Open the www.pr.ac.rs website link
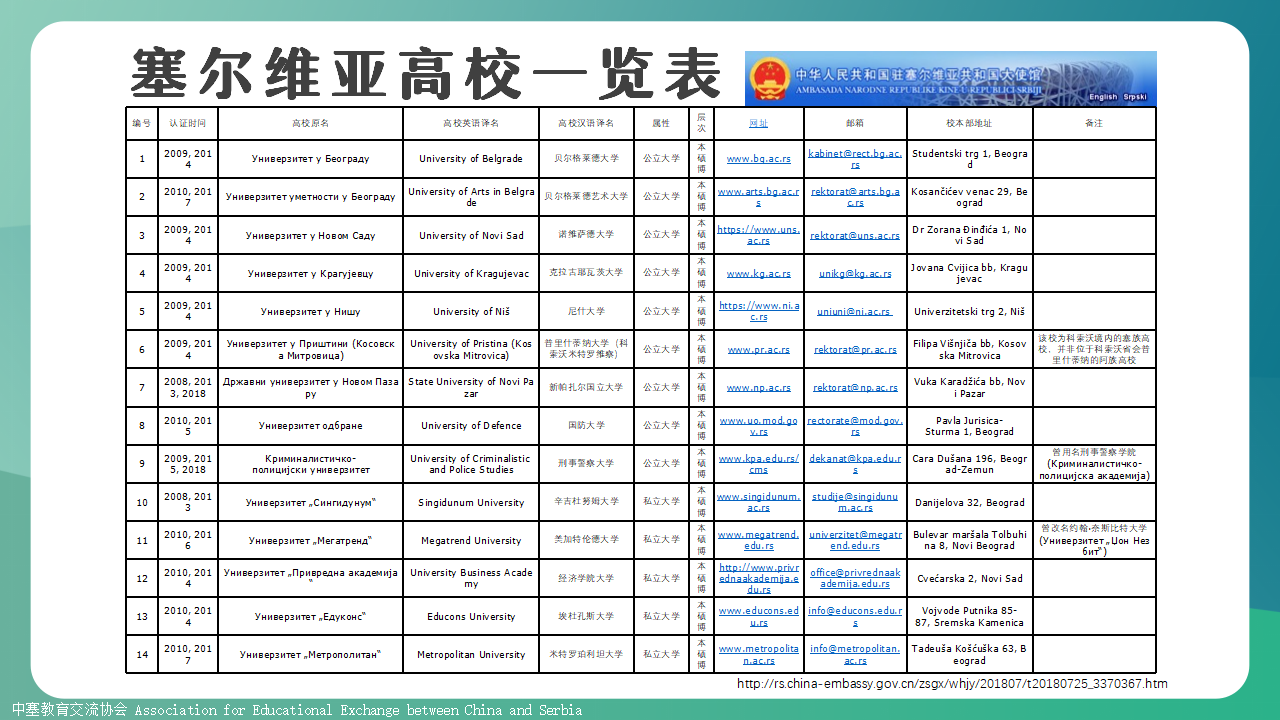1280x720 pixels. click(x=759, y=349)
